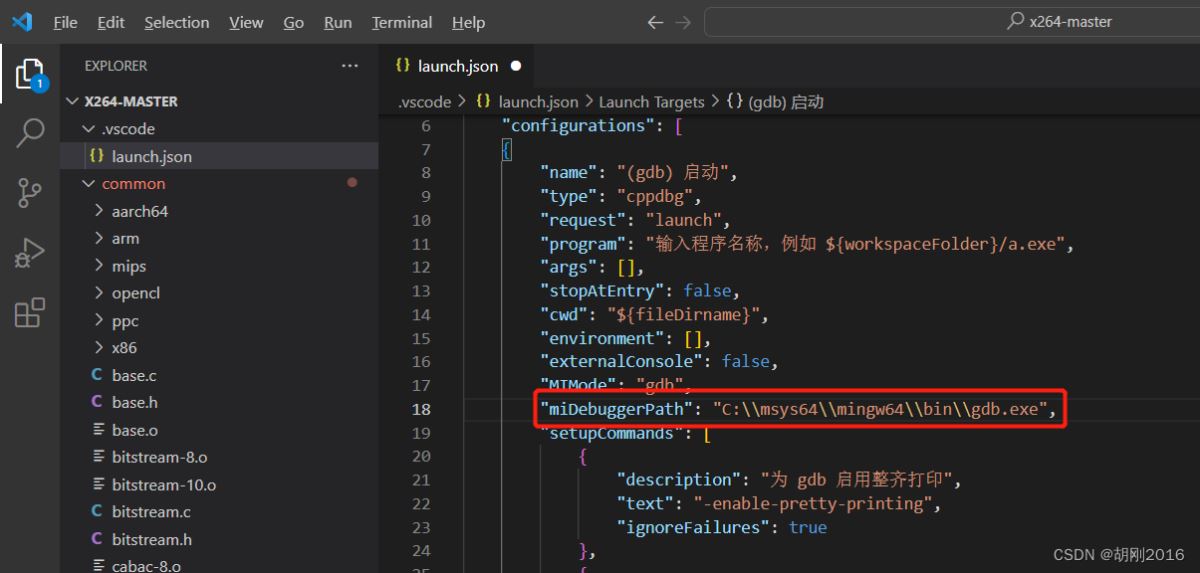The image size is (1200, 573).
Task: Open the Edit menu
Action: point(111,22)
